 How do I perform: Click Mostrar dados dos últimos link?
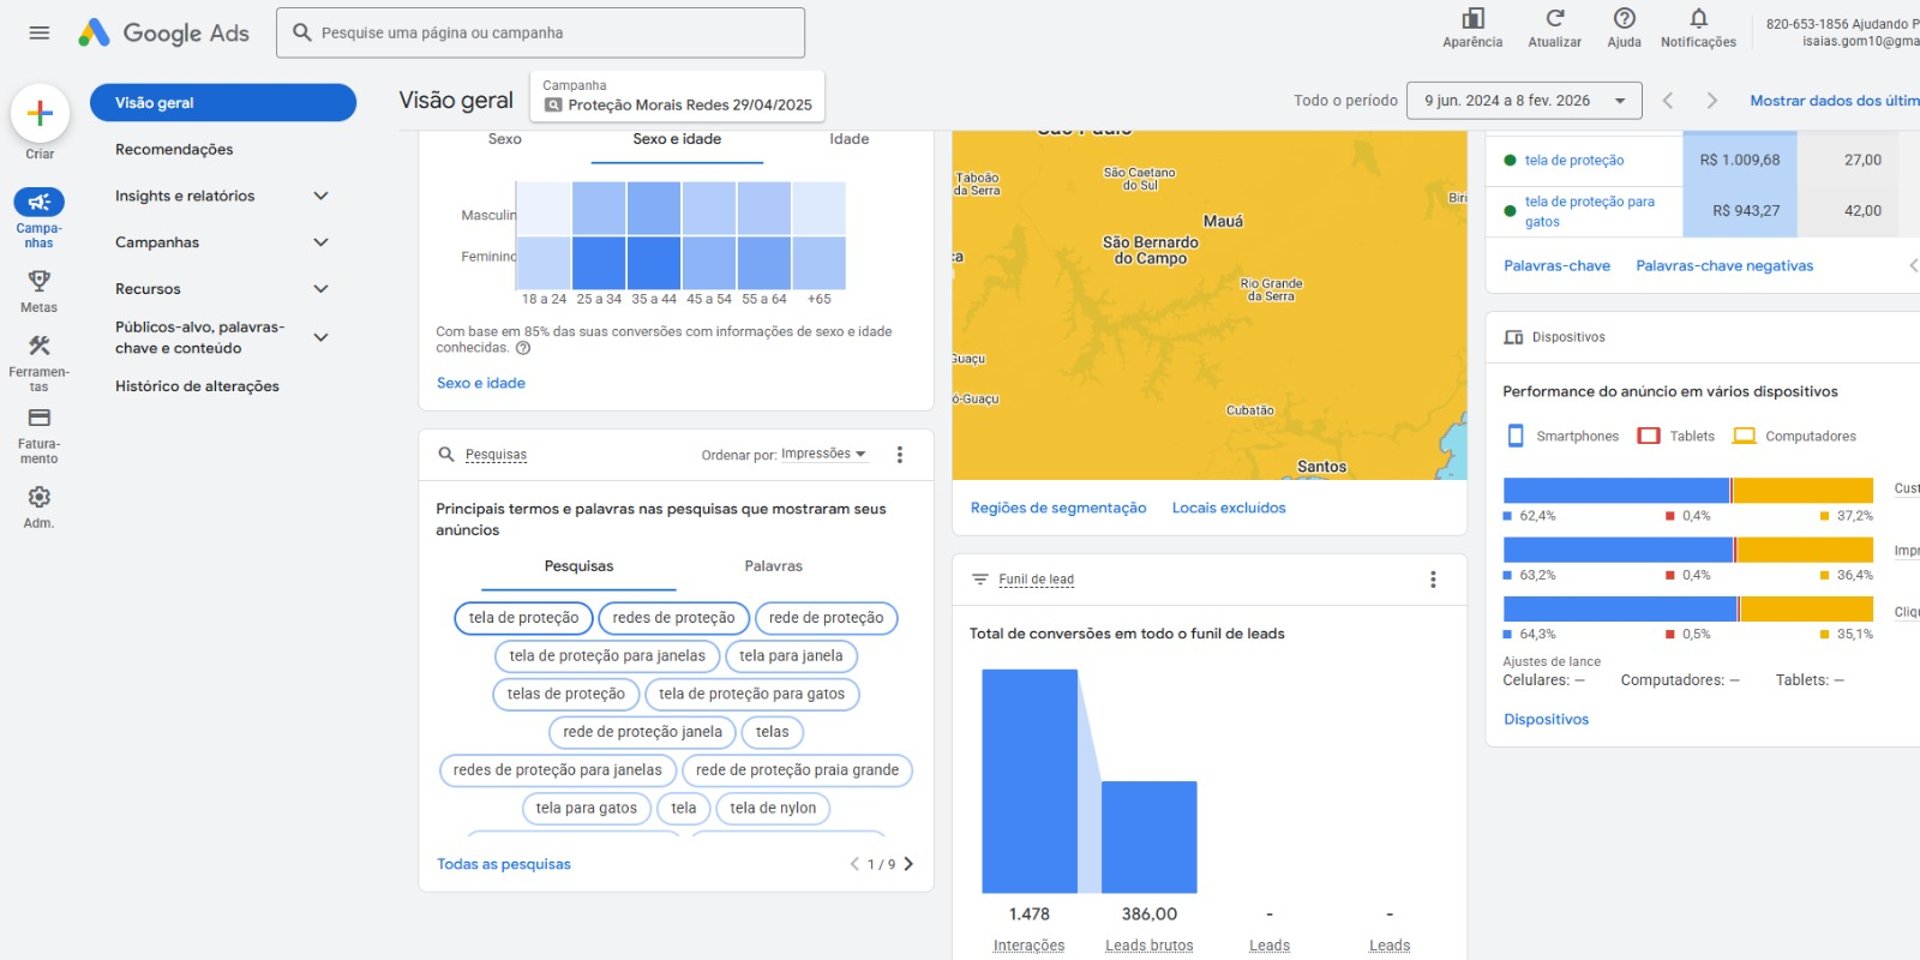pyautogui.click(x=1834, y=101)
